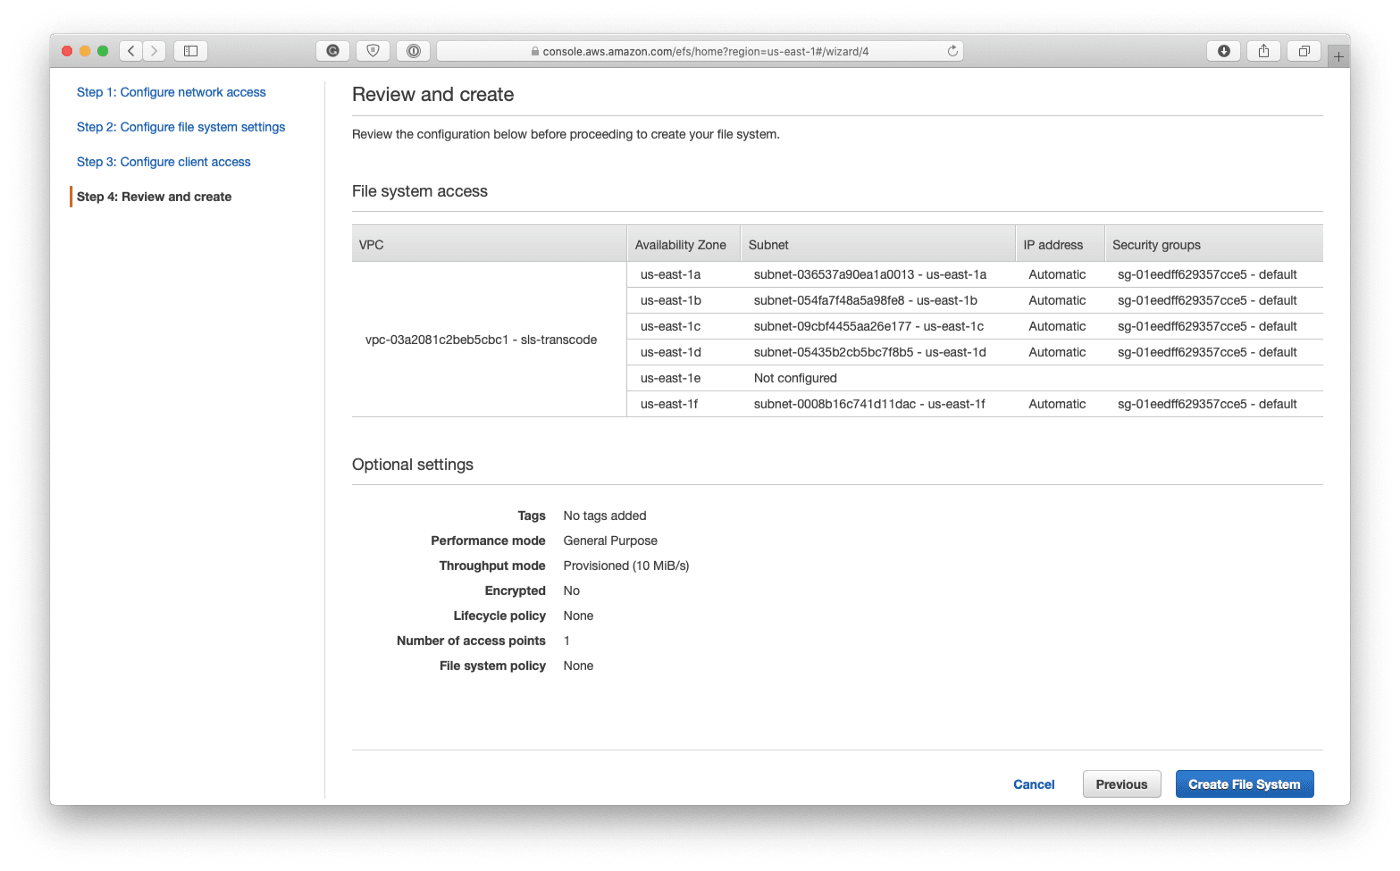Reload the page using refresh icon

pyautogui.click(x=953, y=51)
